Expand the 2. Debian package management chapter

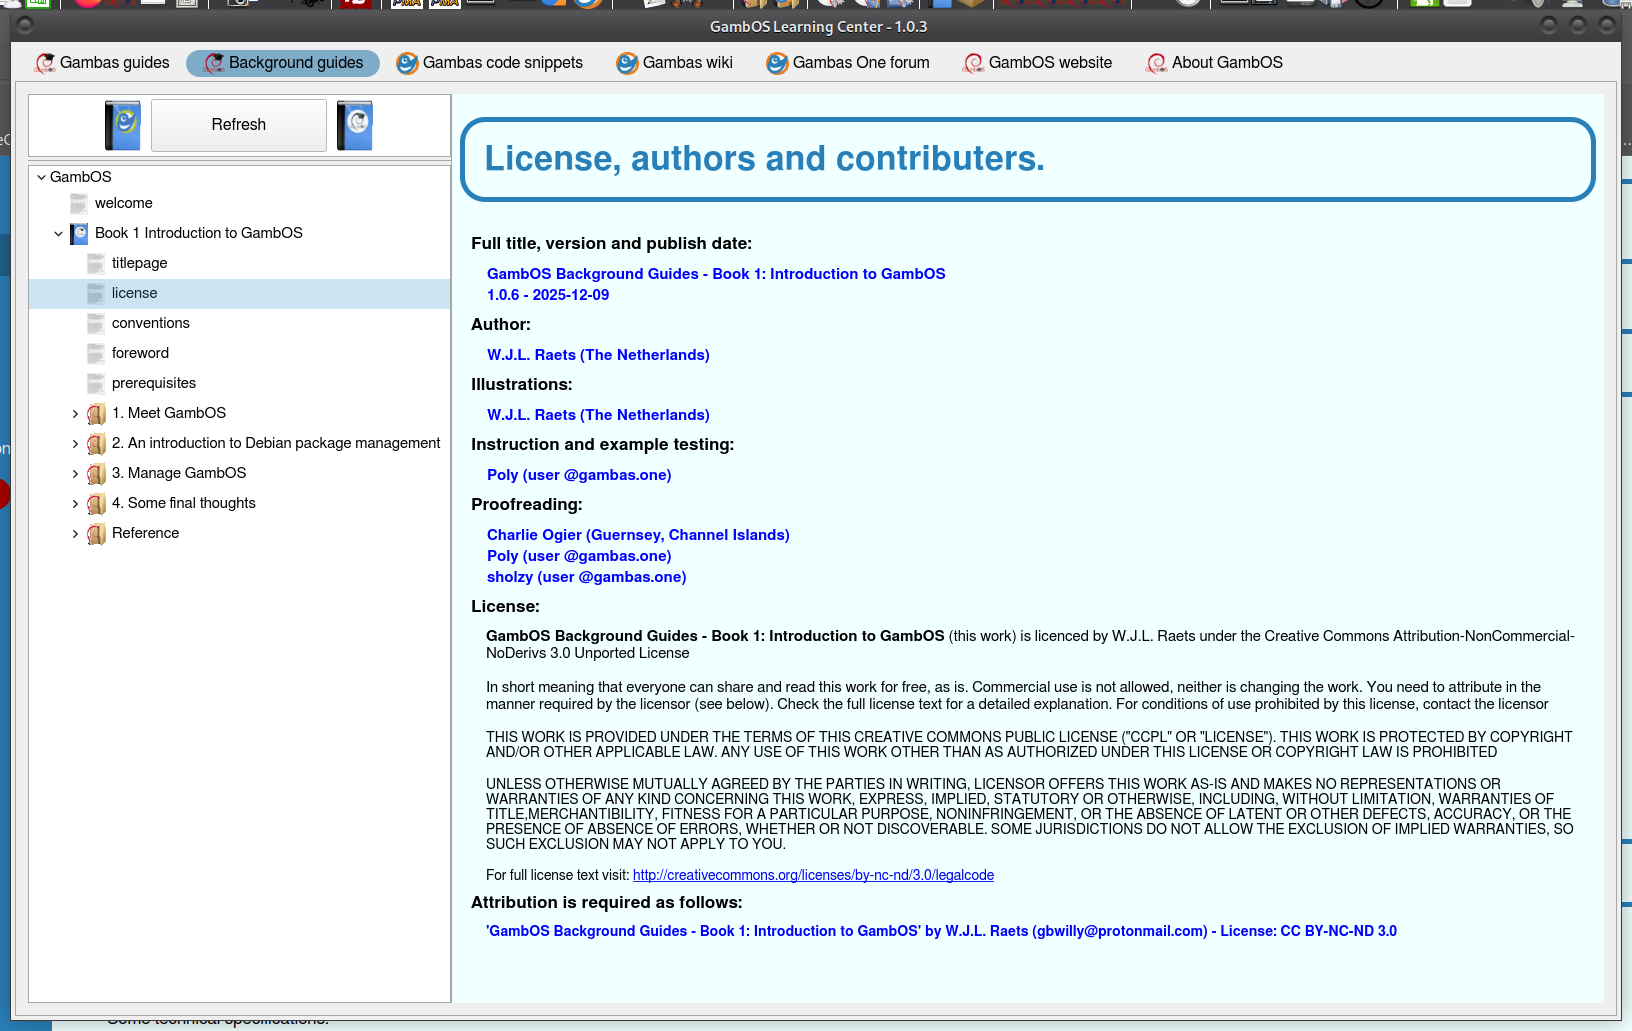tap(75, 443)
